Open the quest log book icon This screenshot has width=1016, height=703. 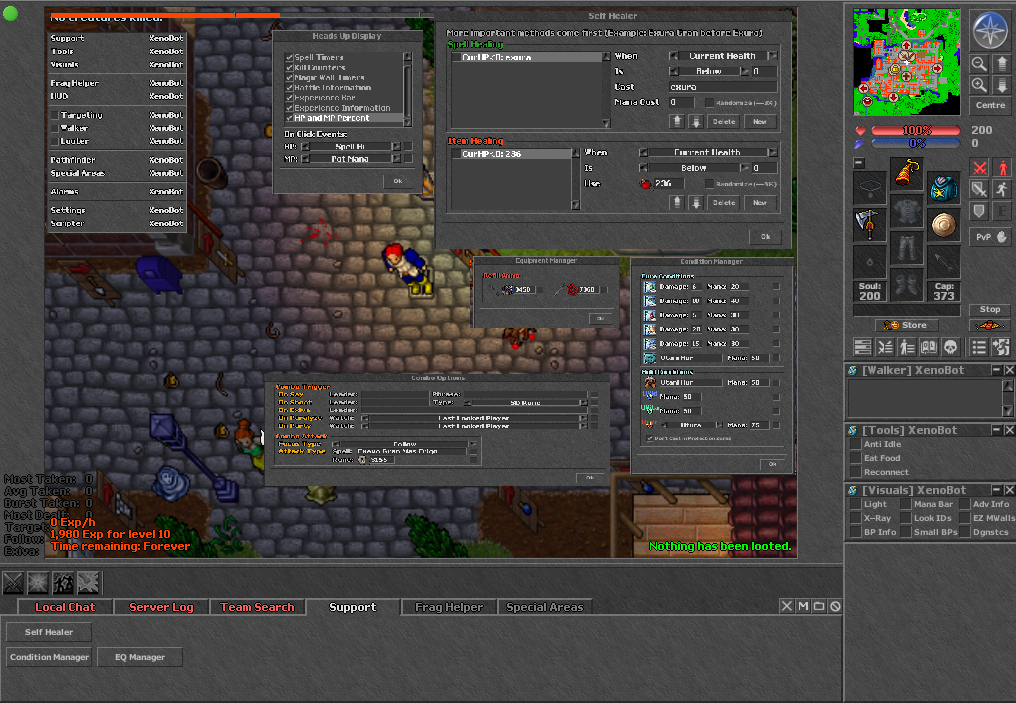[929, 347]
